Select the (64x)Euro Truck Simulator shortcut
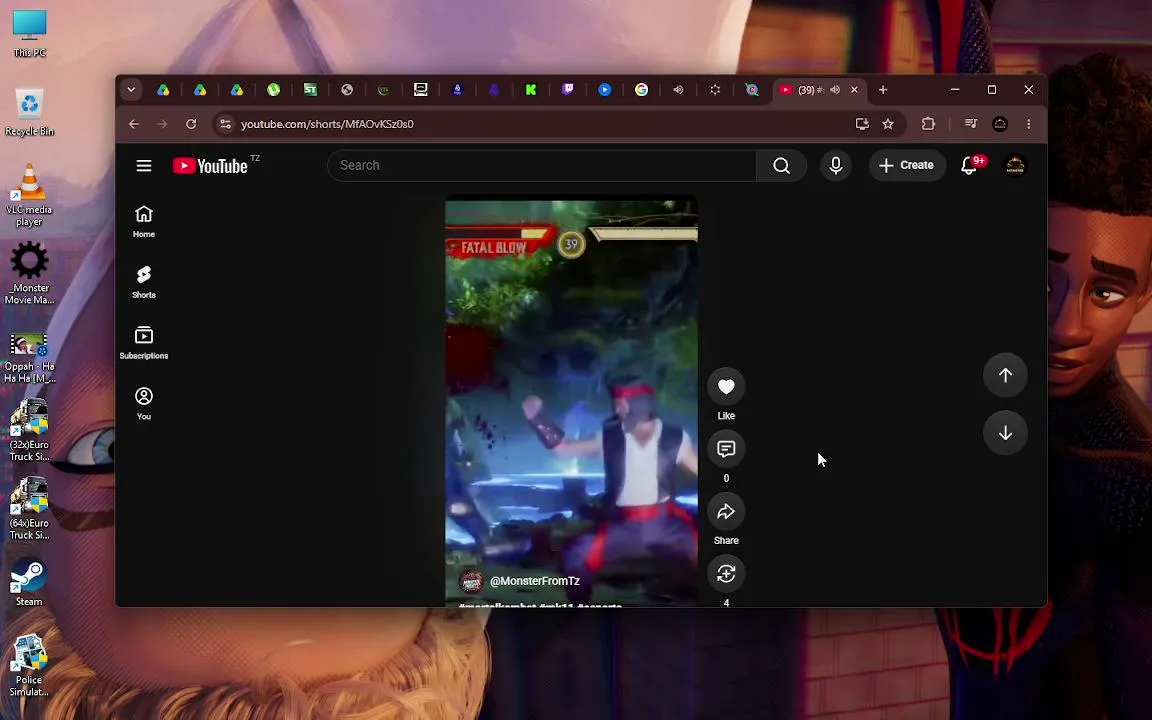 [29, 509]
